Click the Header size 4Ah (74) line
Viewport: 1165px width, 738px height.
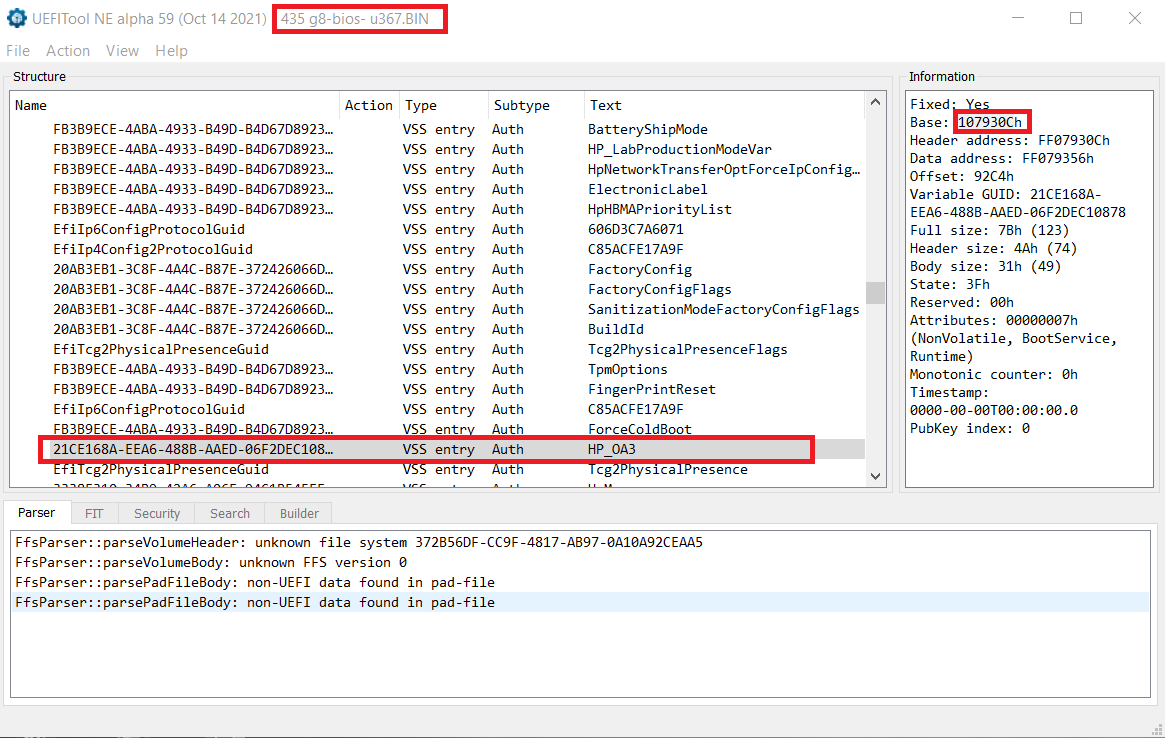(x=993, y=248)
